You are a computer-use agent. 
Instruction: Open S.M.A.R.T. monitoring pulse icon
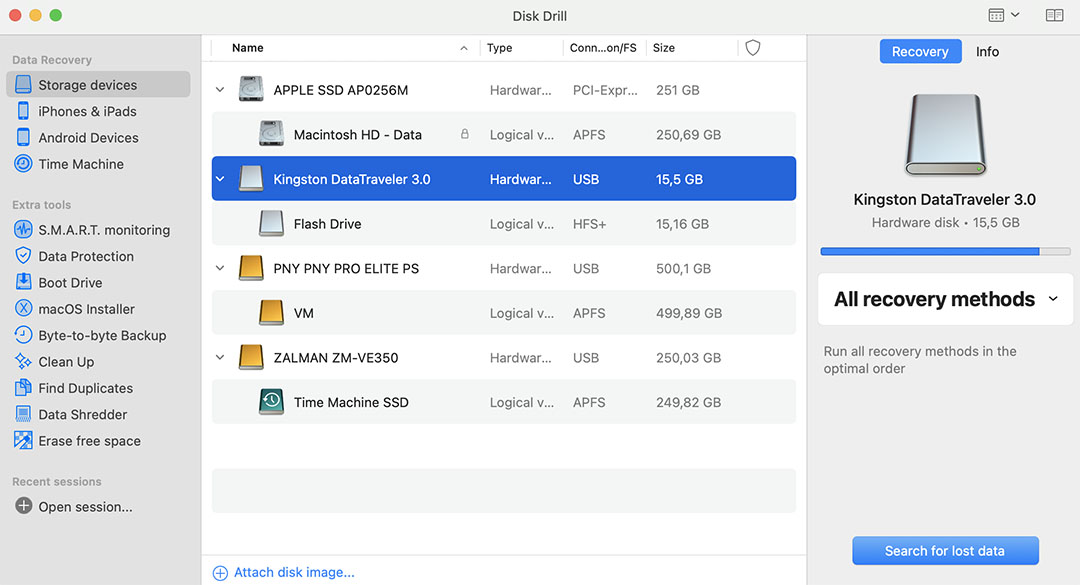(23, 229)
